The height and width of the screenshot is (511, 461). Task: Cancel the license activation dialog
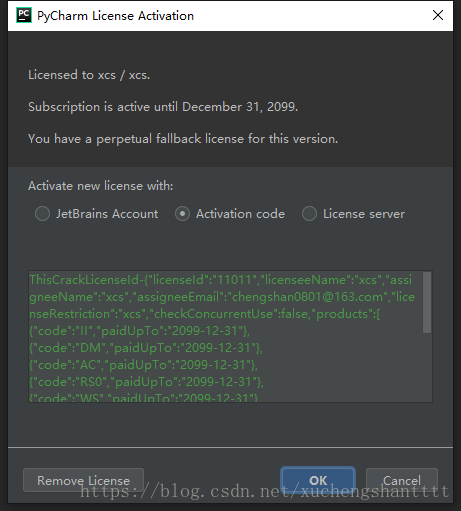coord(402,480)
